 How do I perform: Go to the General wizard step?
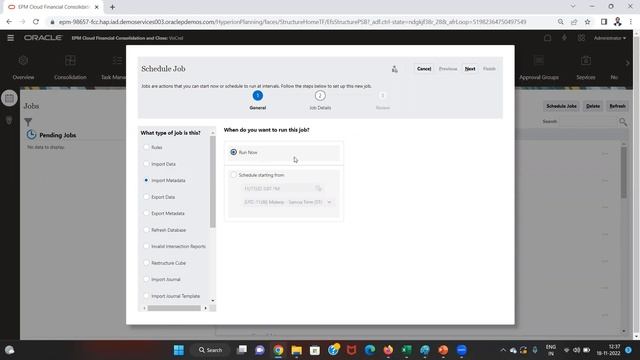click(x=258, y=100)
